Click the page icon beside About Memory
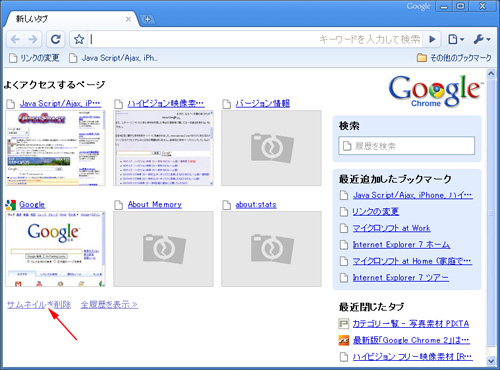 tap(118, 205)
